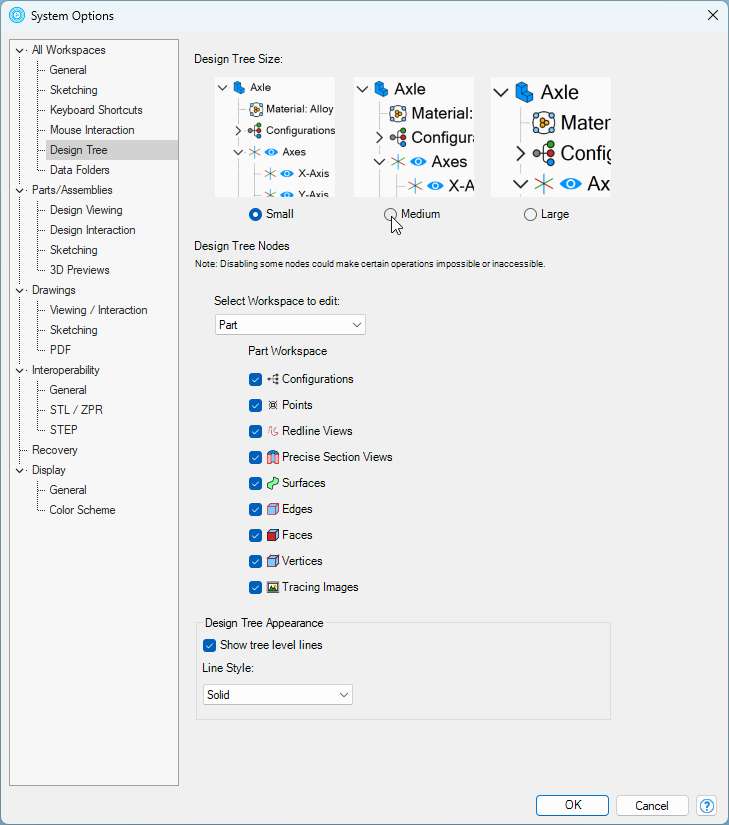
Task: Click the green Surfaces node icon
Action: pyautogui.click(x=272, y=483)
